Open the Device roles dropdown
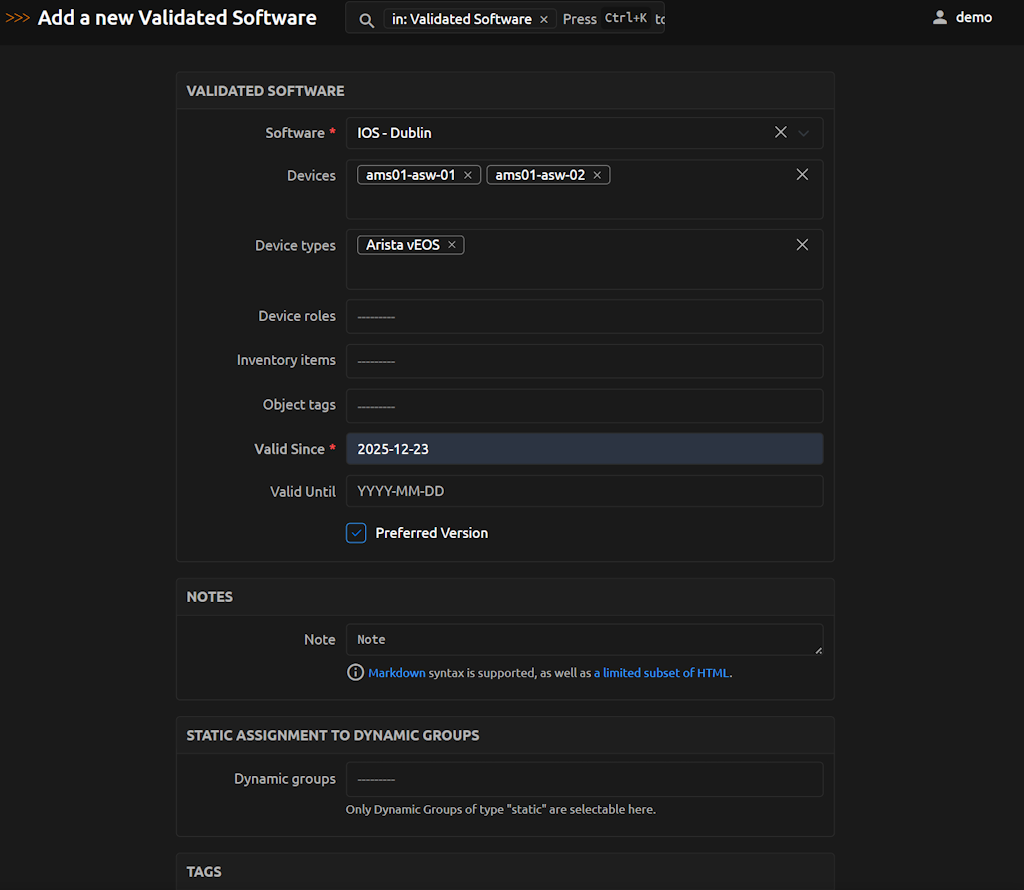This screenshot has width=1024, height=890. 584,316
